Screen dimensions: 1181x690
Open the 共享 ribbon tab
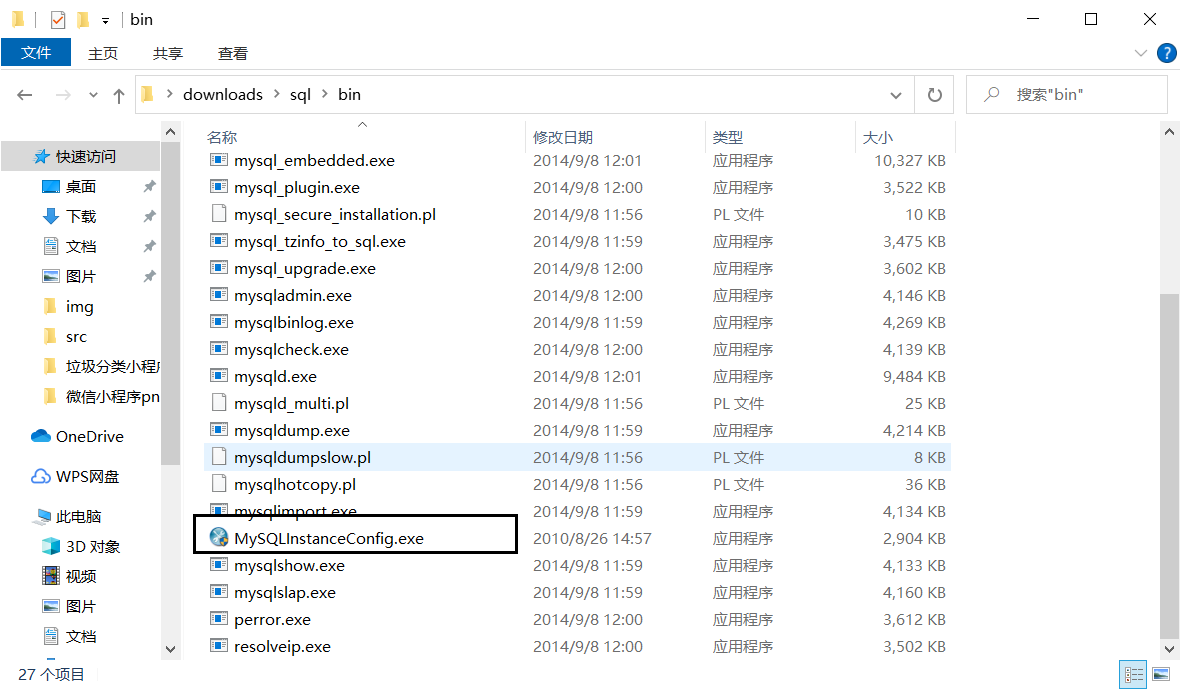point(167,53)
